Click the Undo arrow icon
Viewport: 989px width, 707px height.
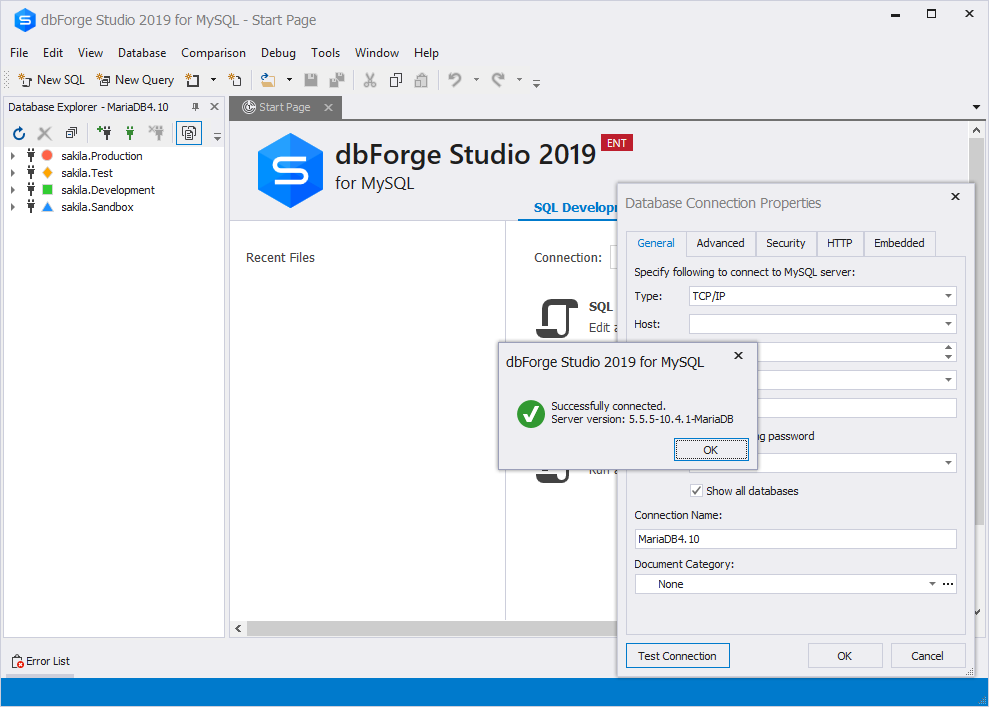pyautogui.click(x=455, y=79)
